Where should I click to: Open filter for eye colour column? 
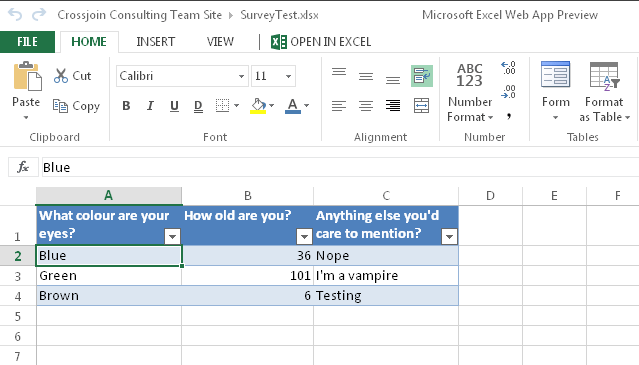[172, 236]
